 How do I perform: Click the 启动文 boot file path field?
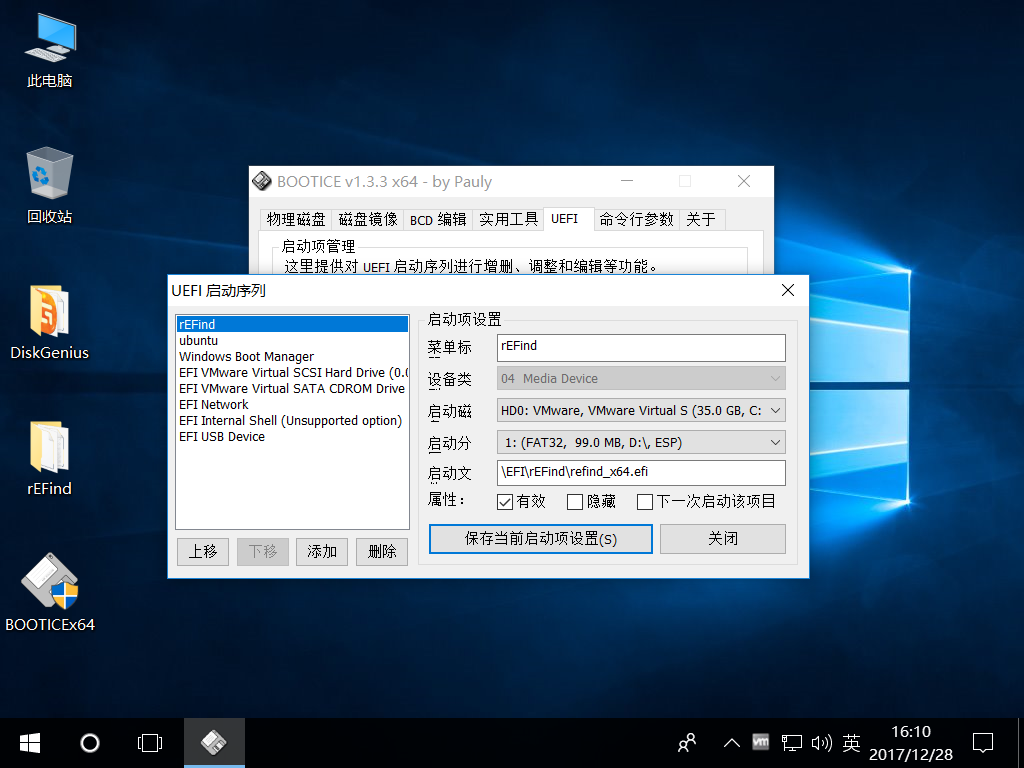tap(641, 473)
